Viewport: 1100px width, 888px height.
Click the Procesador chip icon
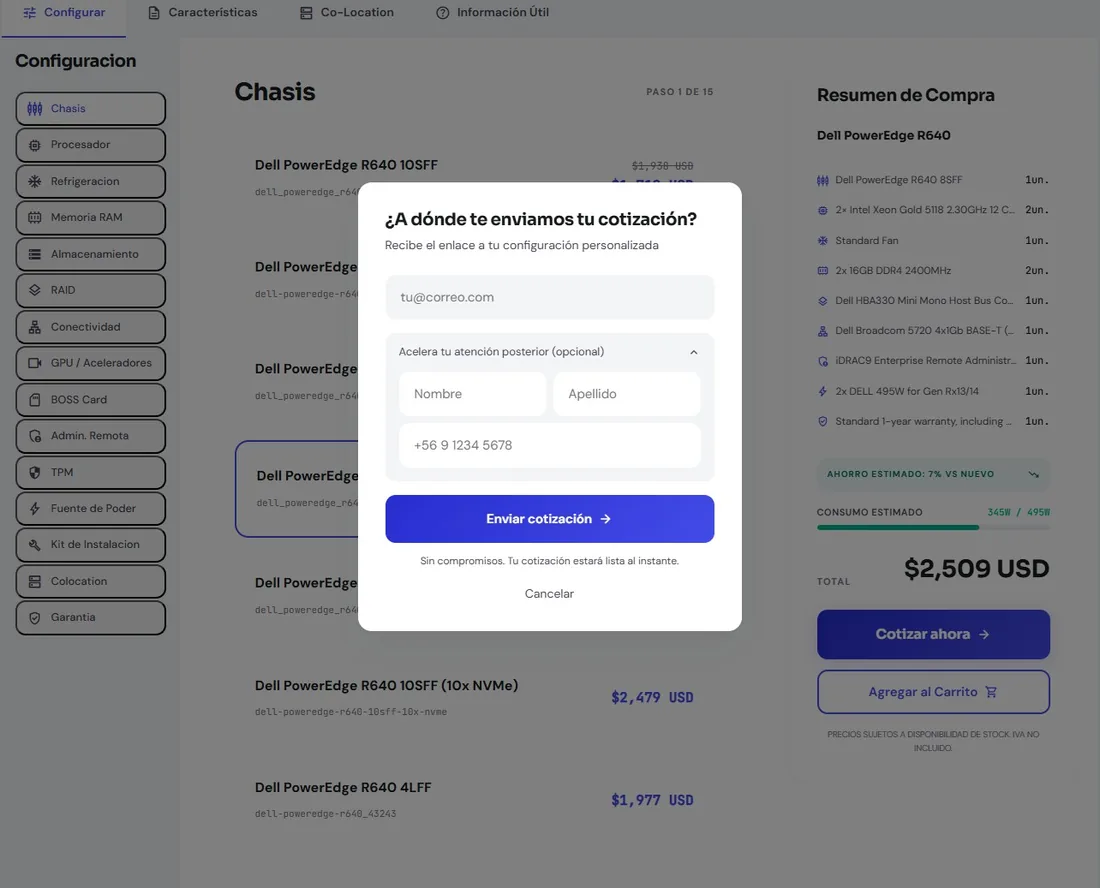(x=34, y=145)
